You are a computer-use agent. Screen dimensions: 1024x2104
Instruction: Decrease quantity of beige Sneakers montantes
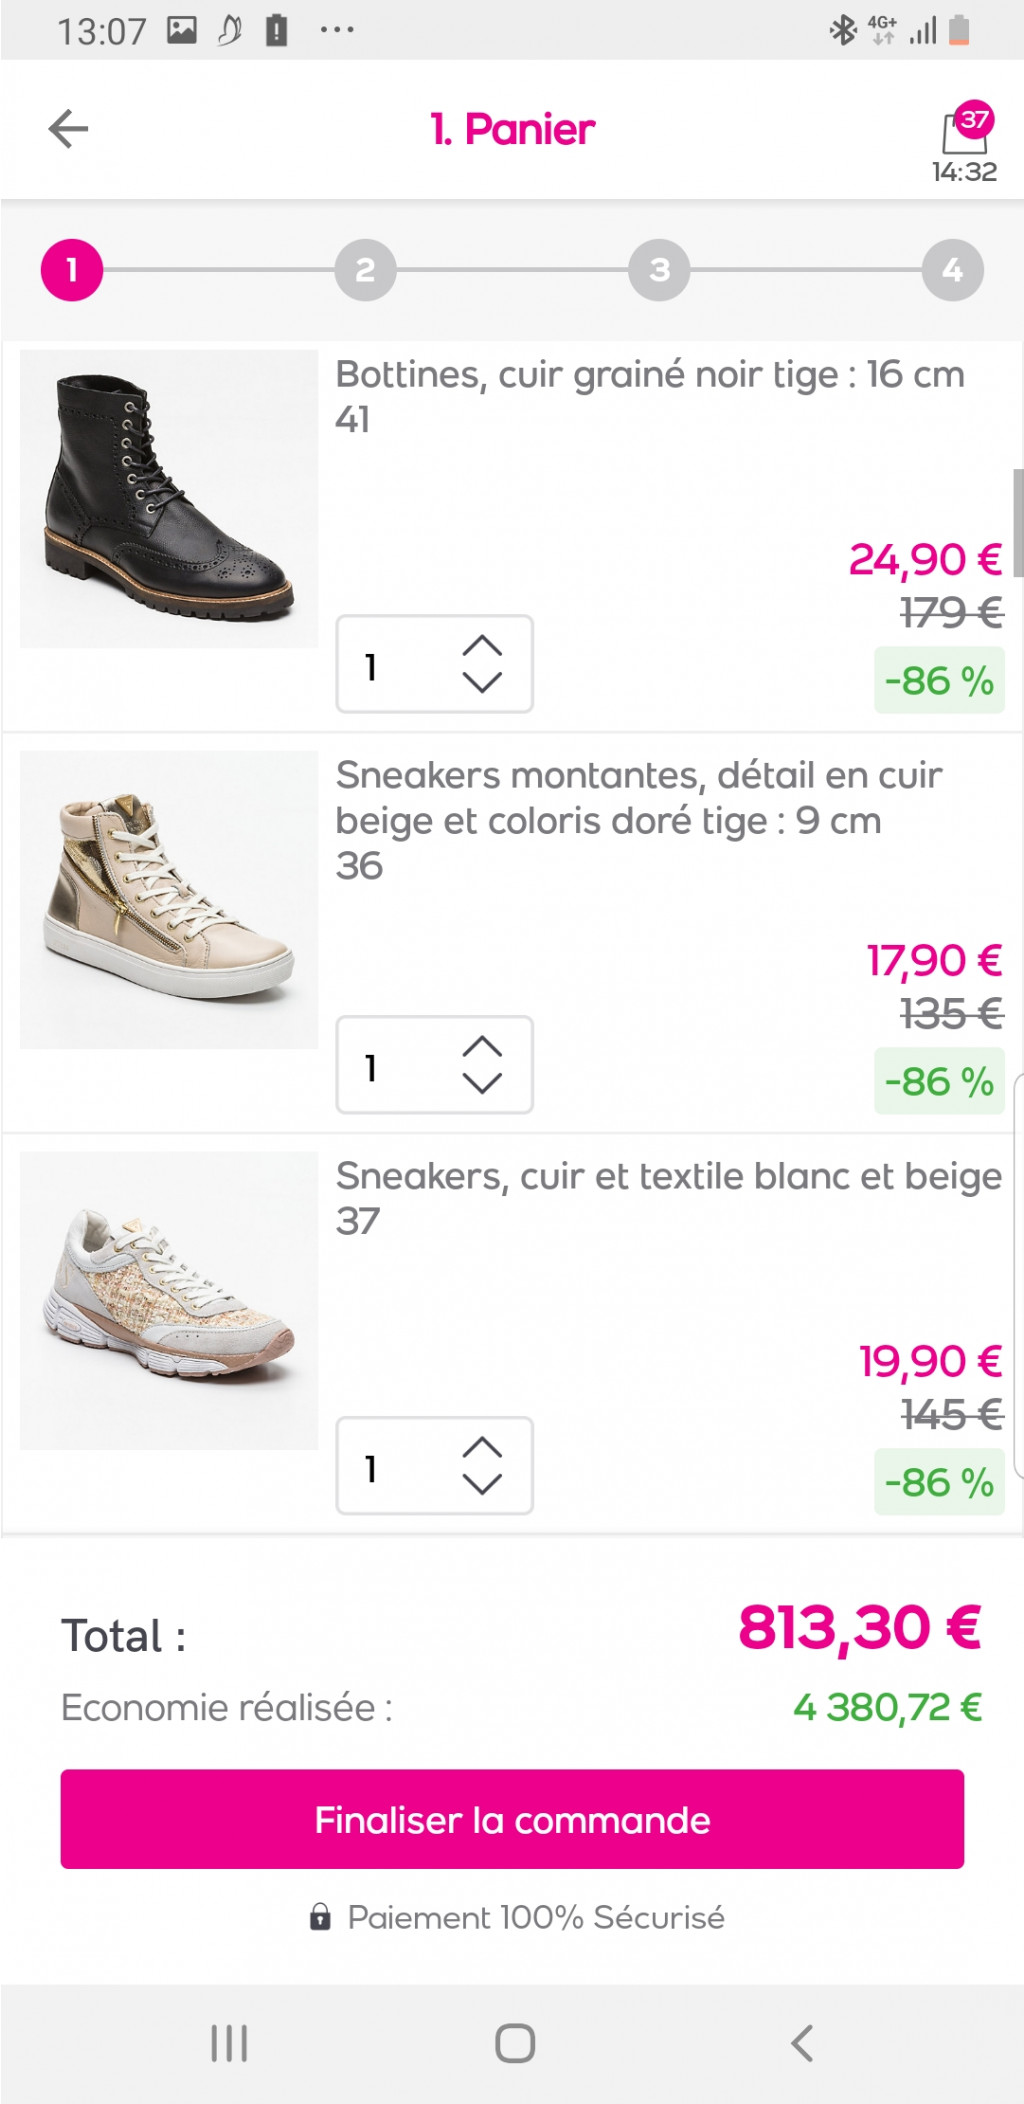[482, 1083]
